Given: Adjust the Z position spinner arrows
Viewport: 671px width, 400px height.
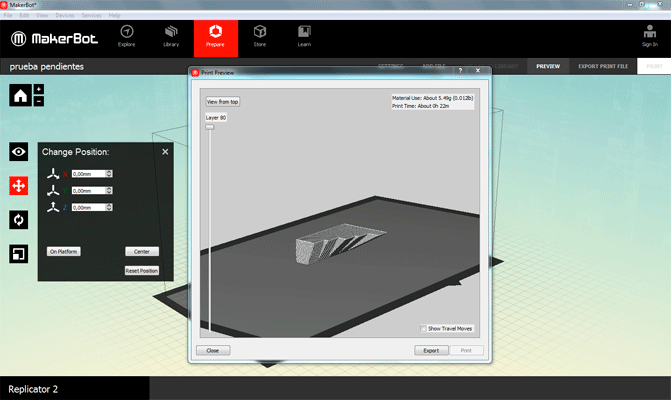Looking at the screenshot, I should click(x=109, y=207).
